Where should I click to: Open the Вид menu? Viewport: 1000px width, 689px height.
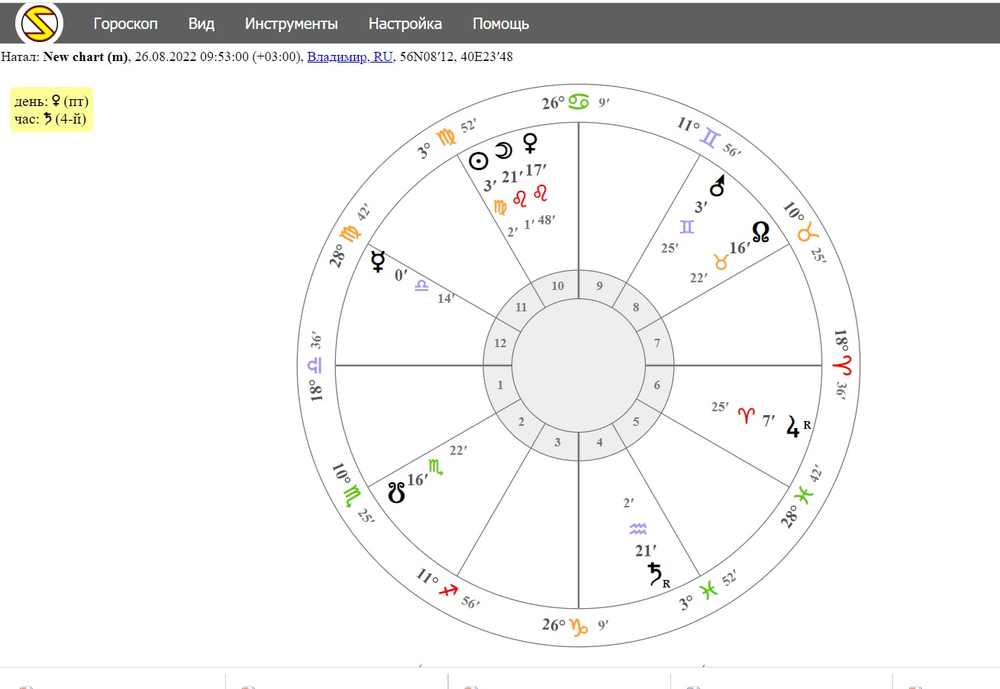201,24
